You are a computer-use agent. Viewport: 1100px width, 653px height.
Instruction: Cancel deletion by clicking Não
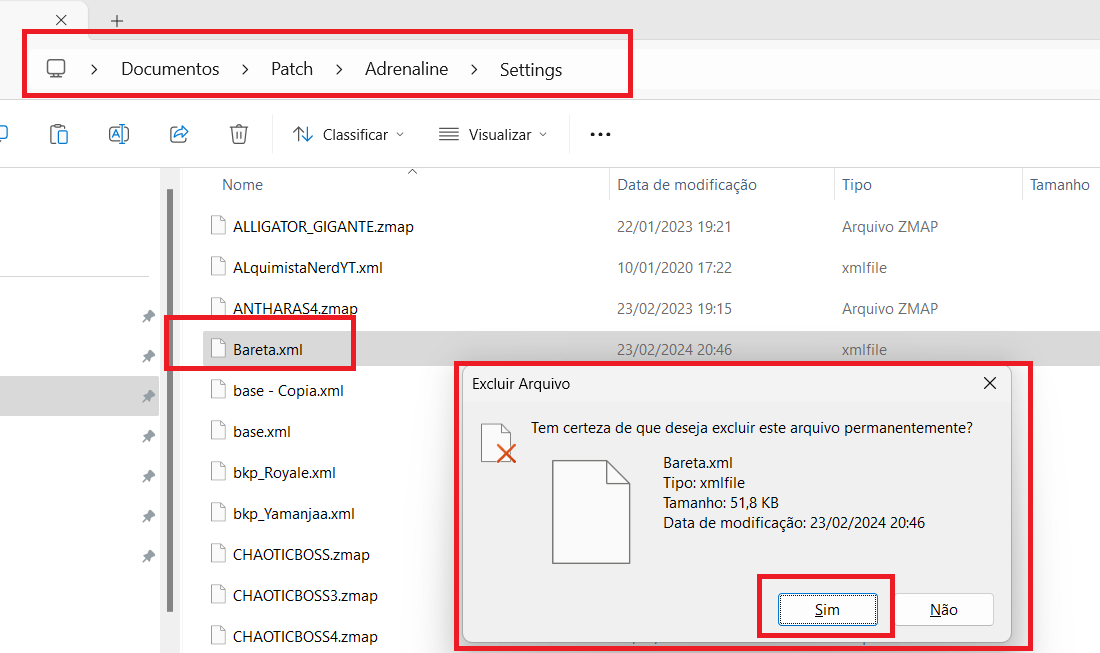click(x=943, y=609)
